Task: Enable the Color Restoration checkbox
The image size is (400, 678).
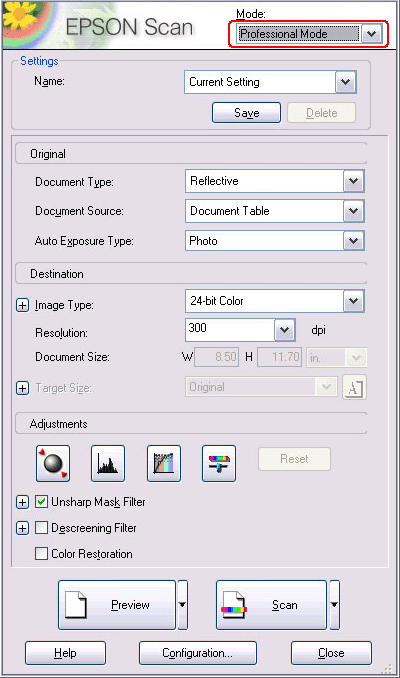Action: click(x=42, y=553)
